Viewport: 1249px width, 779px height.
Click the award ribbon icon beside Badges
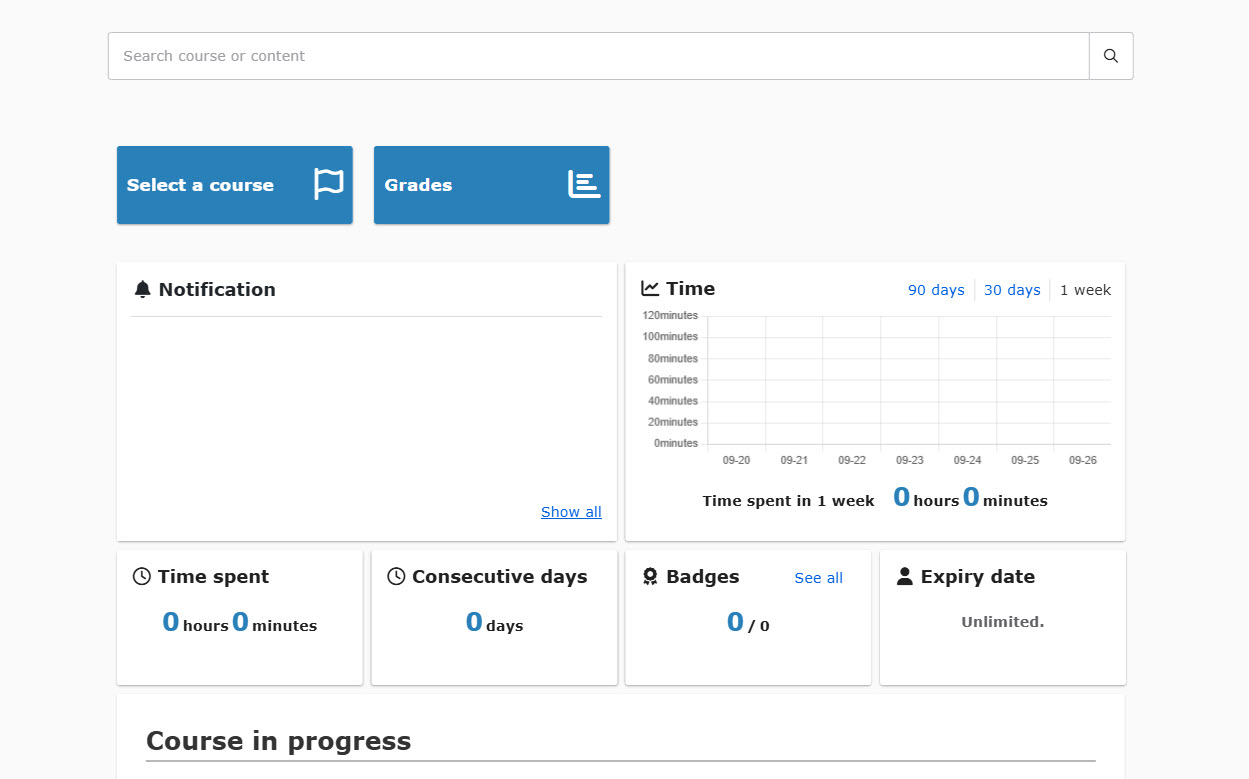[650, 577]
